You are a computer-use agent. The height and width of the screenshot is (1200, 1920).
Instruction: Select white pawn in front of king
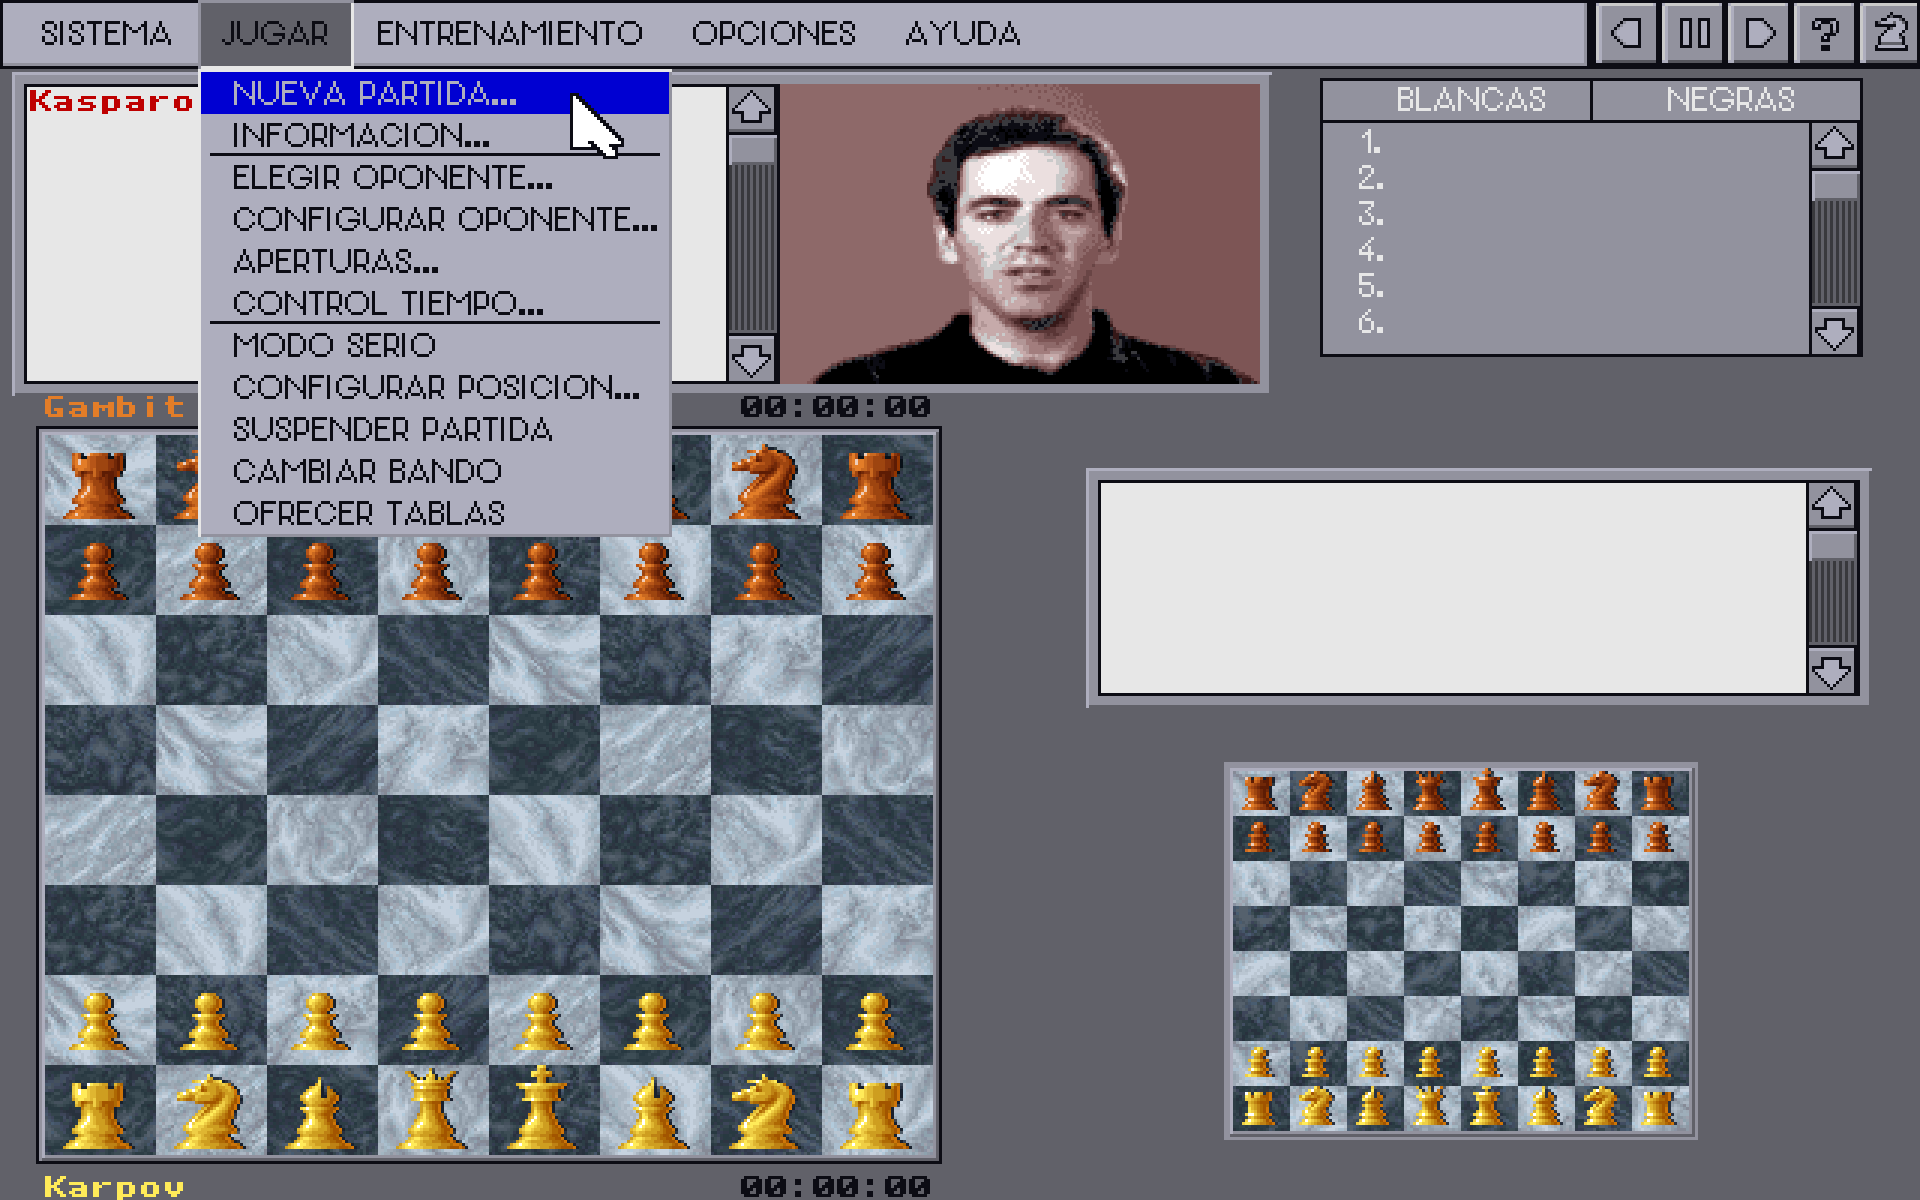[543, 1020]
